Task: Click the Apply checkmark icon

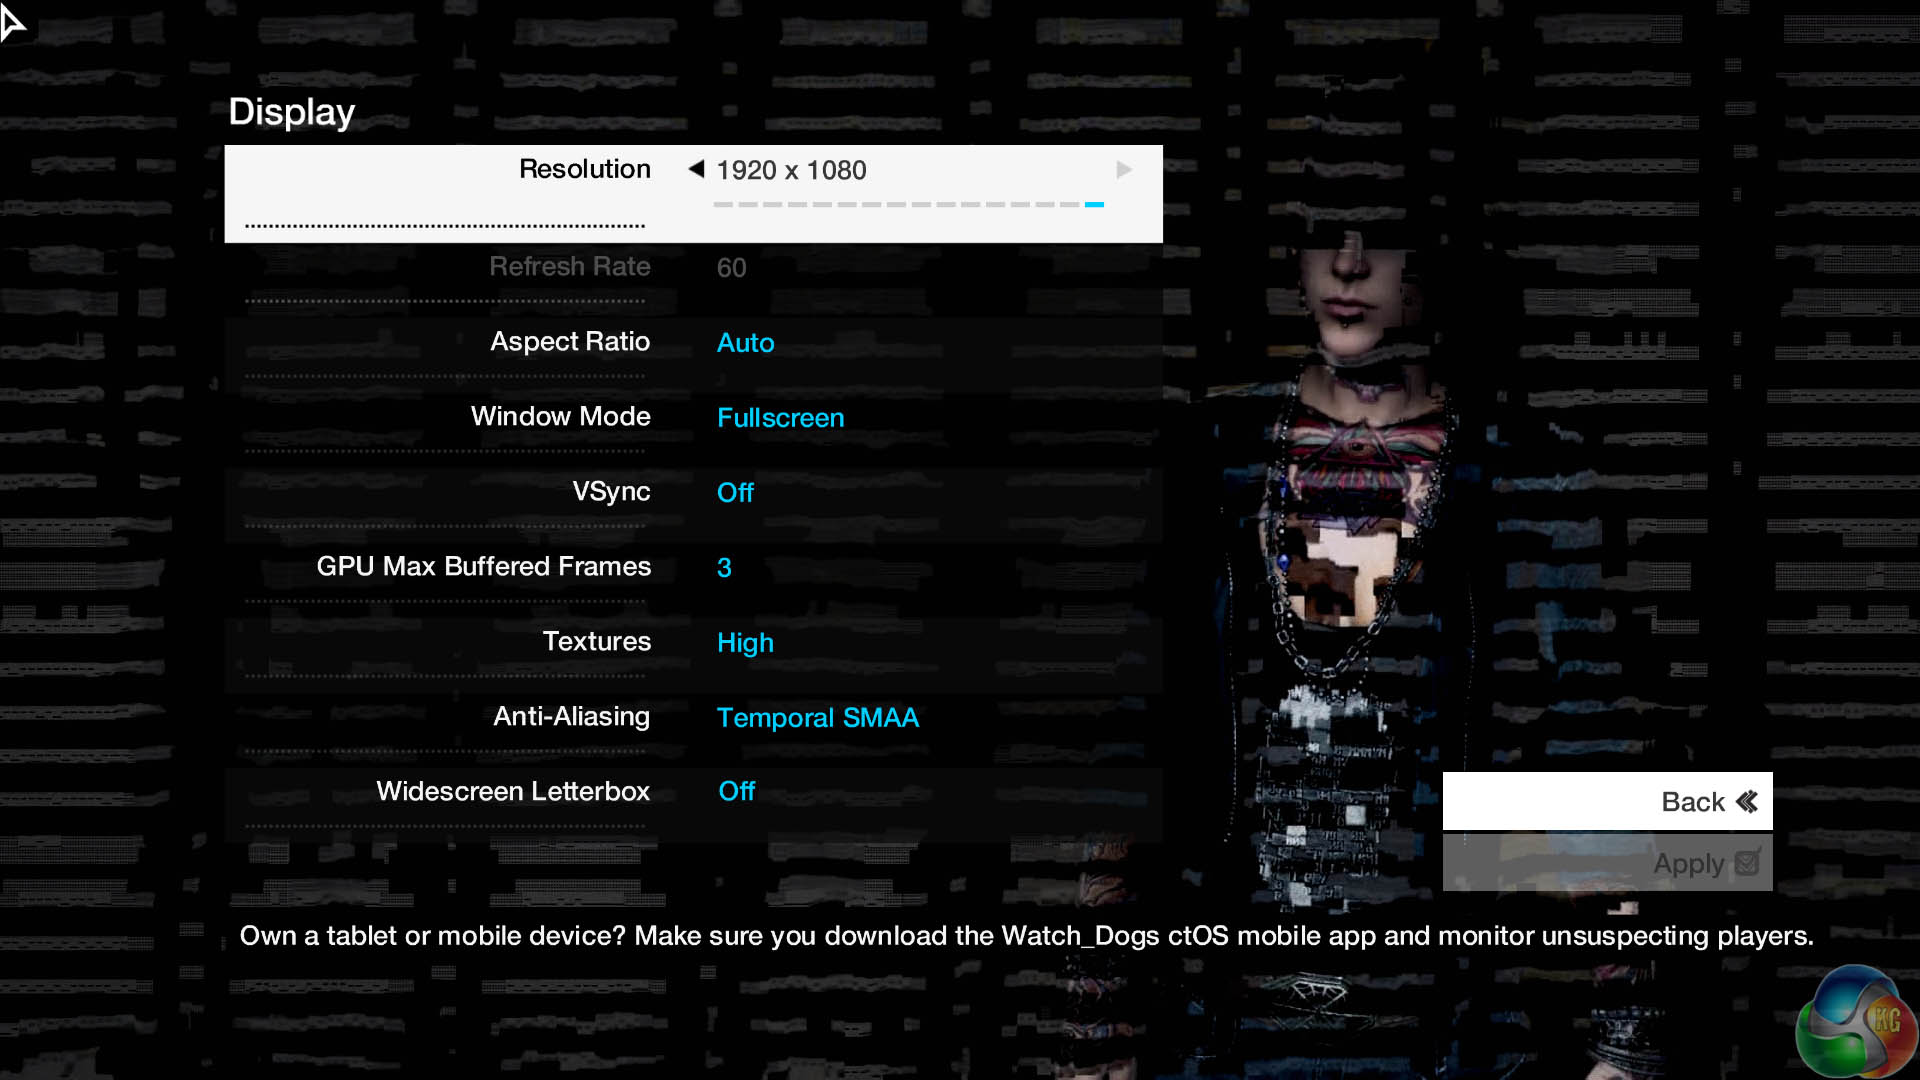Action: [x=1747, y=862]
